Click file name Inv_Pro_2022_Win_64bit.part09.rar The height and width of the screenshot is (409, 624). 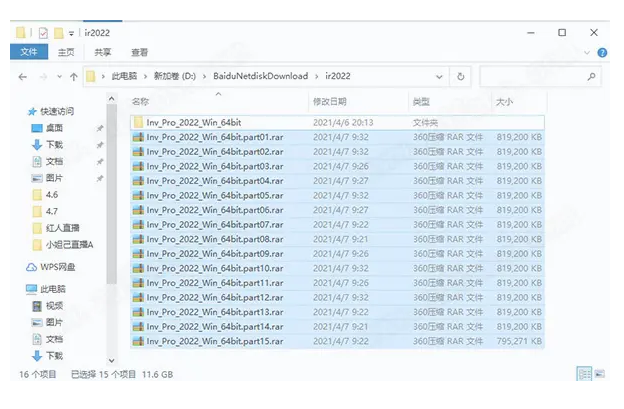click(215, 254)
